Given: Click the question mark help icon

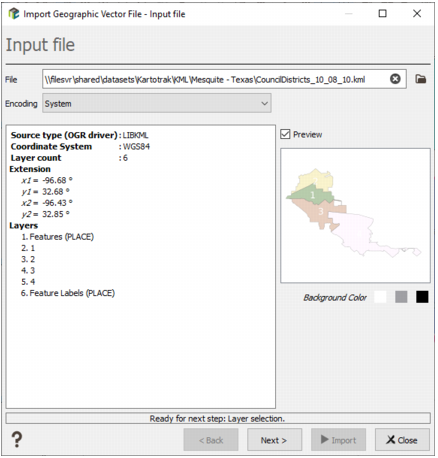Looking at the screenshot, I should pos(17,439).
